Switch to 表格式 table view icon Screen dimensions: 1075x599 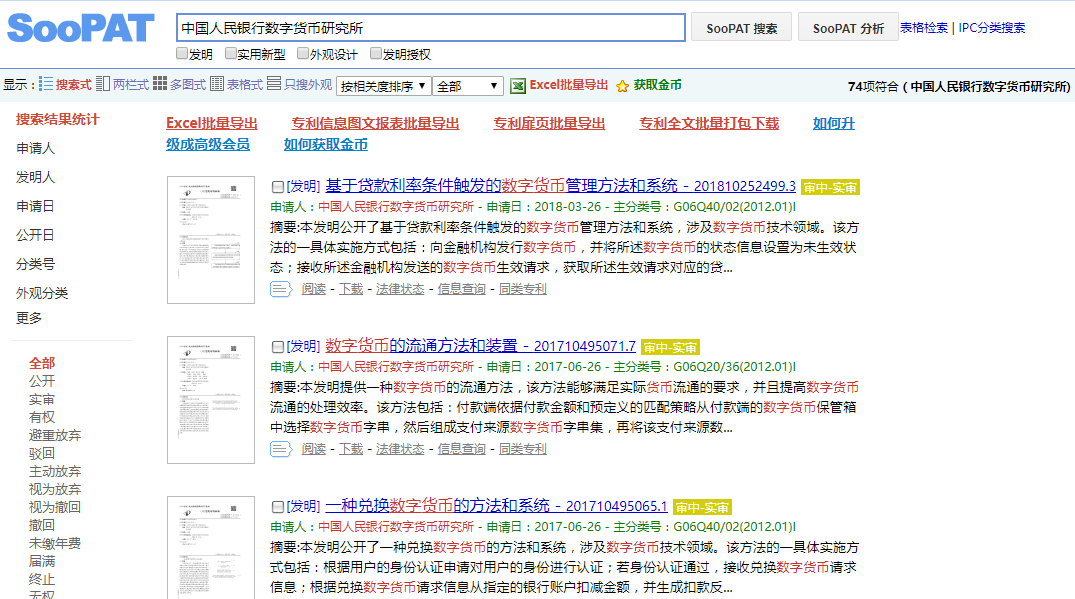(x=217, y=84)
